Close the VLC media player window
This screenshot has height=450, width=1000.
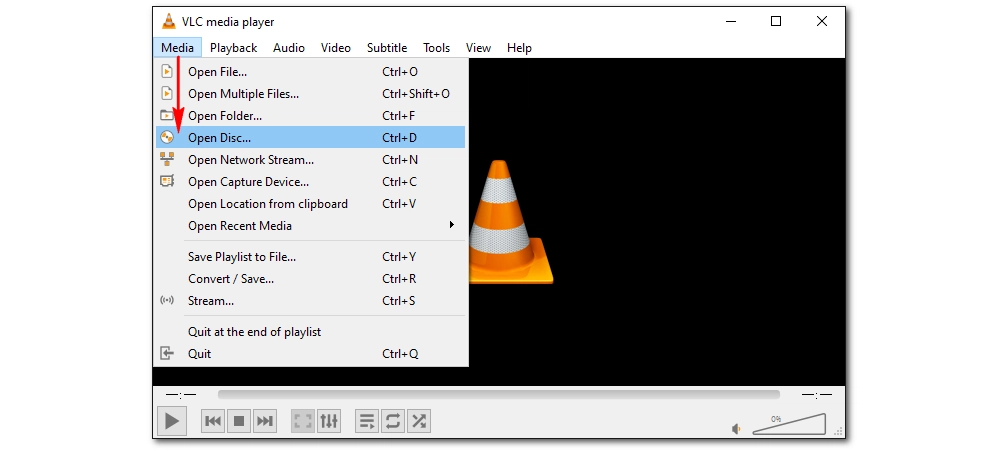[822, 21]
